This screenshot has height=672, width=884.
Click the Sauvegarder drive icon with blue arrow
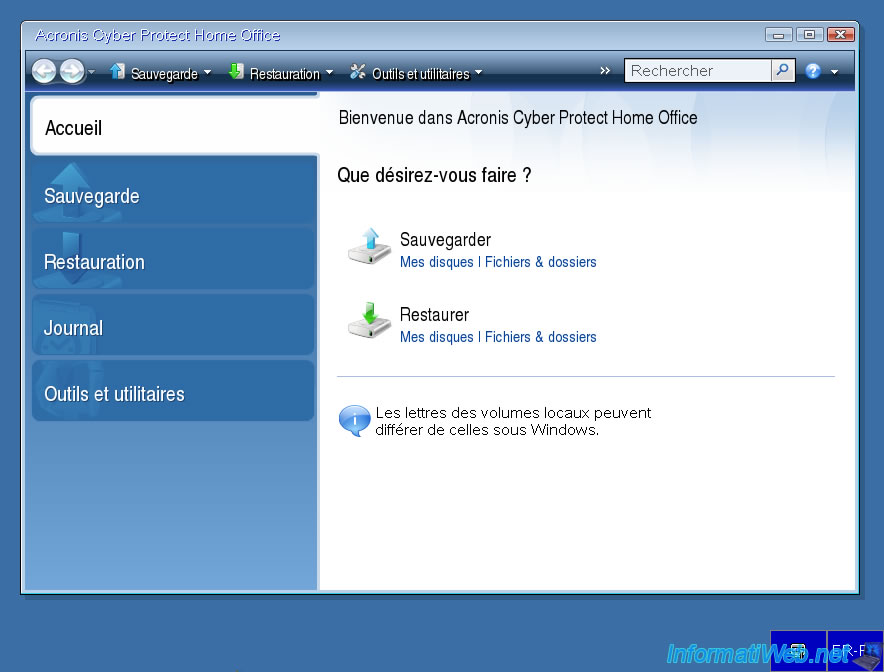coord(369,247)
